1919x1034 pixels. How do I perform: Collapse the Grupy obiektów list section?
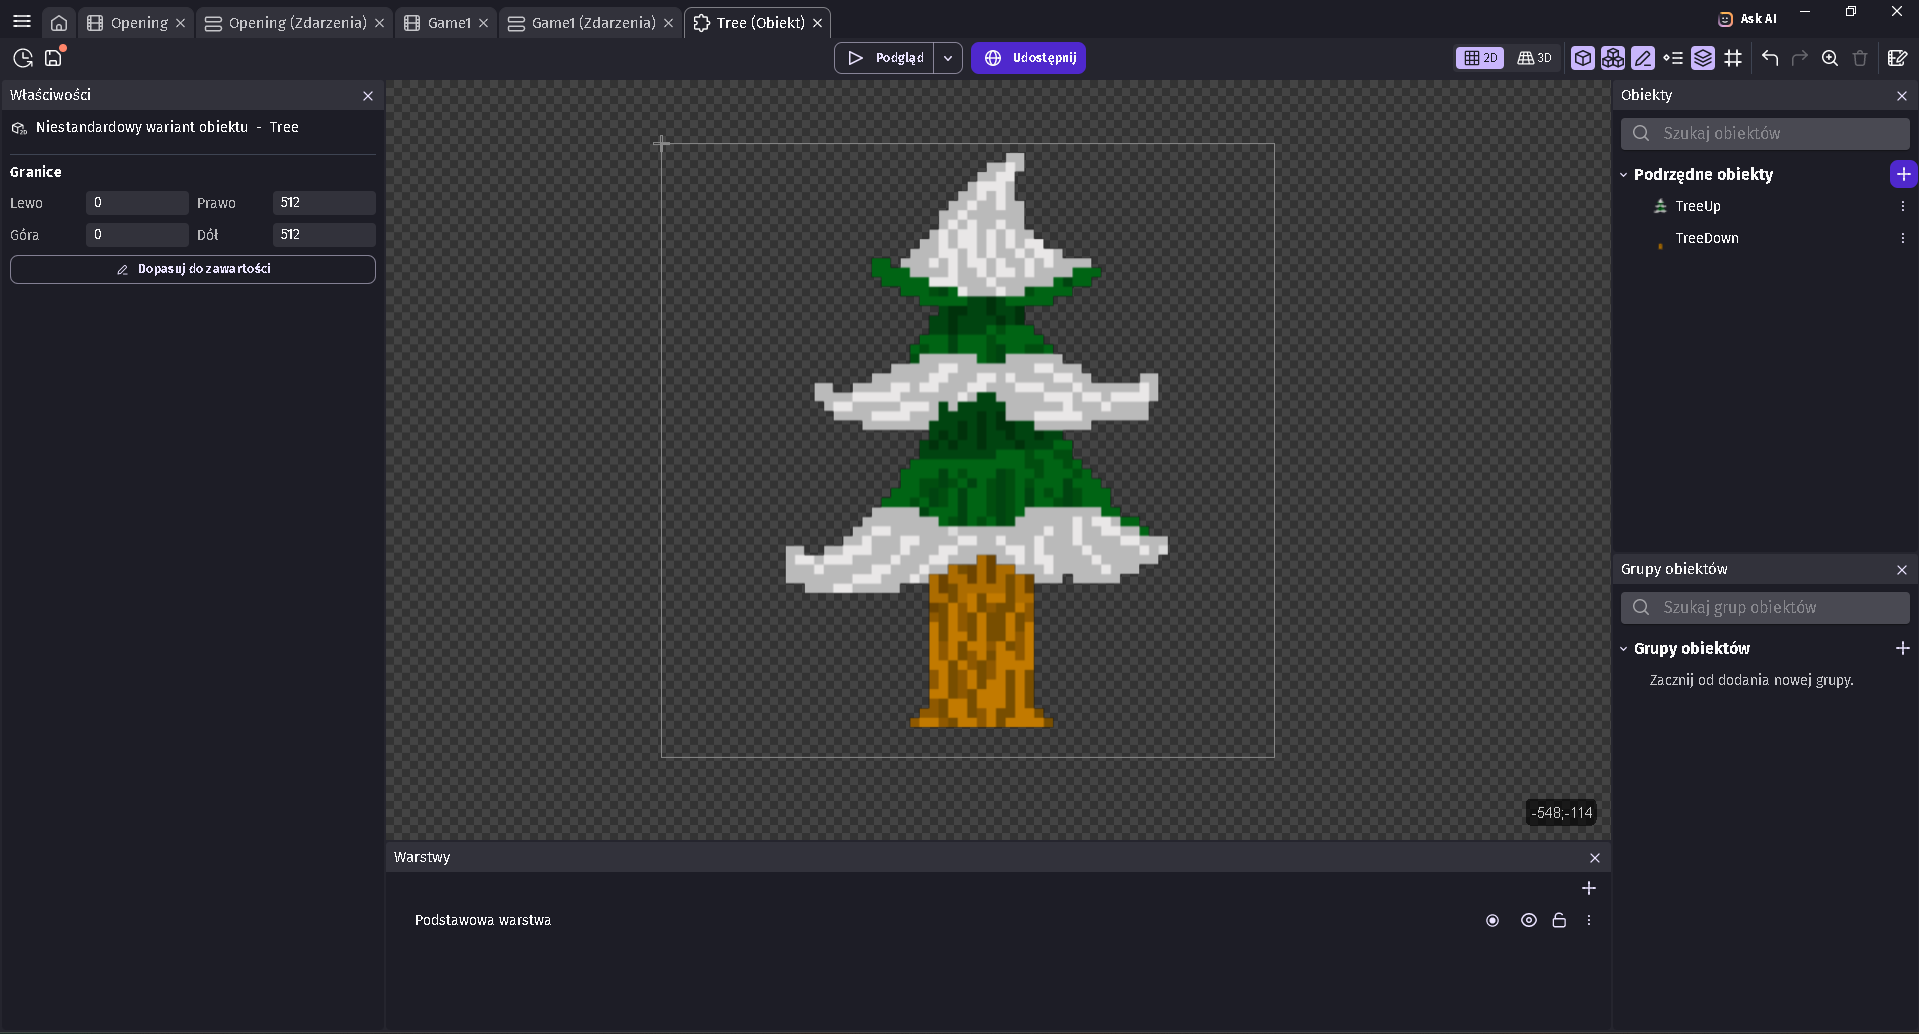tap(1624, 649)
